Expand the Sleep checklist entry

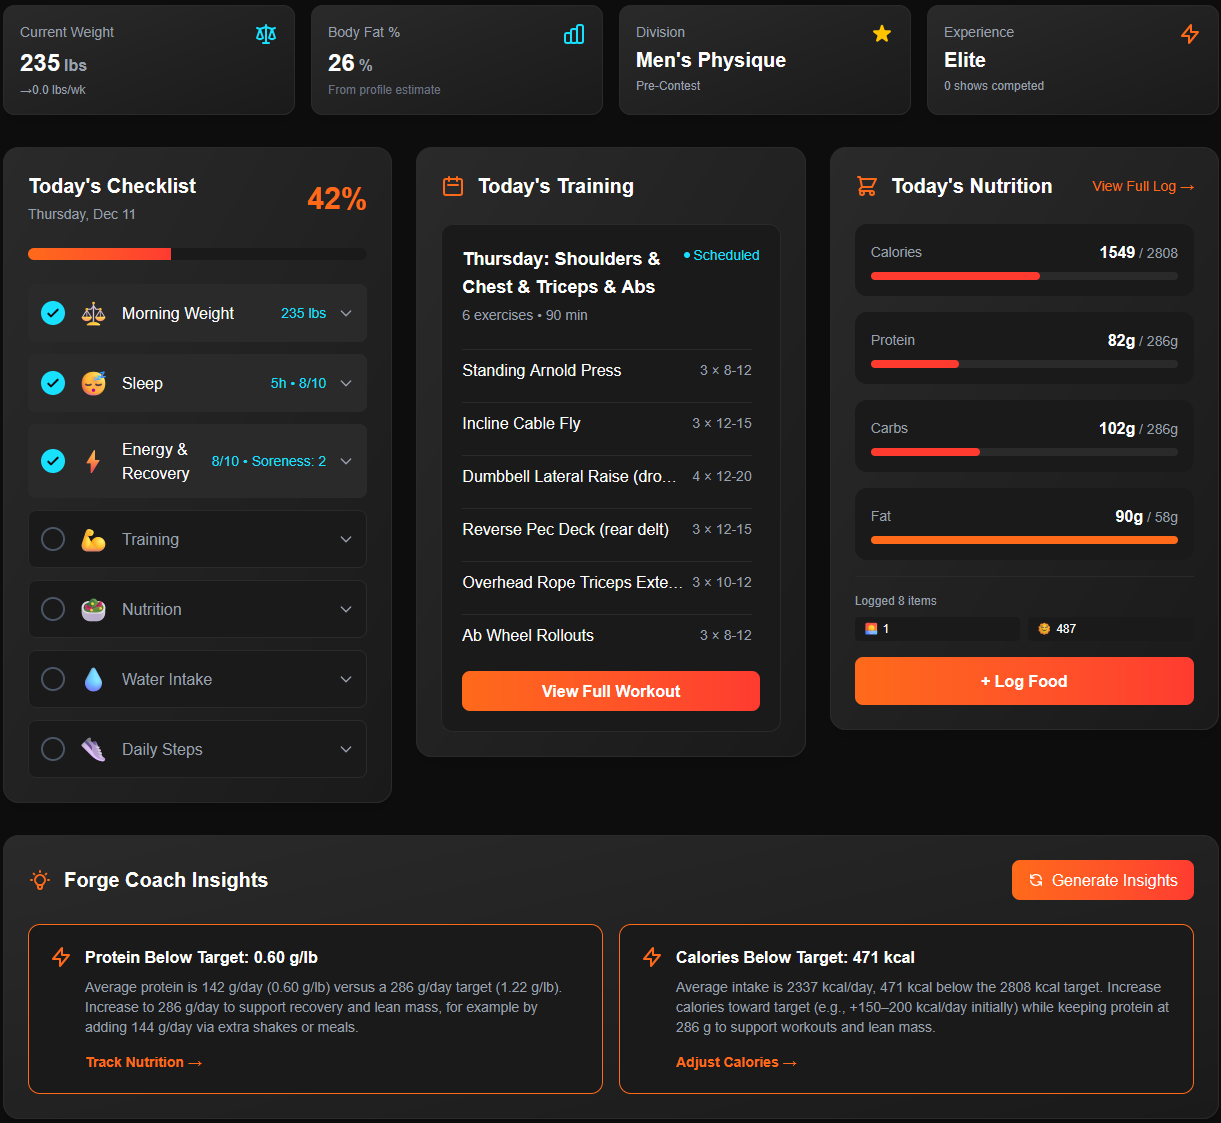(346, 383)
